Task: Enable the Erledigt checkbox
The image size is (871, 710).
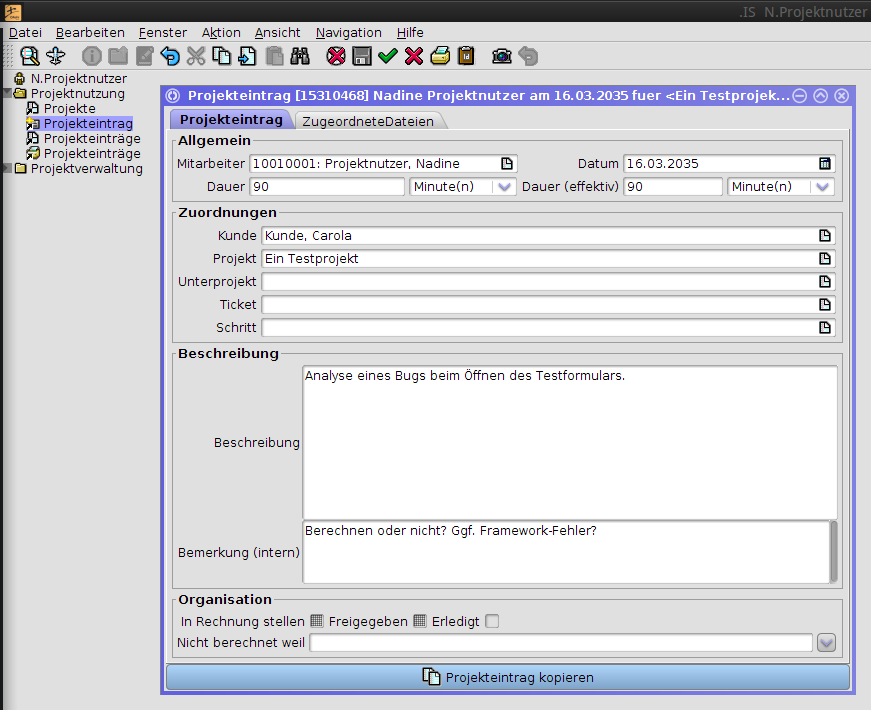Action: (491, 621)
